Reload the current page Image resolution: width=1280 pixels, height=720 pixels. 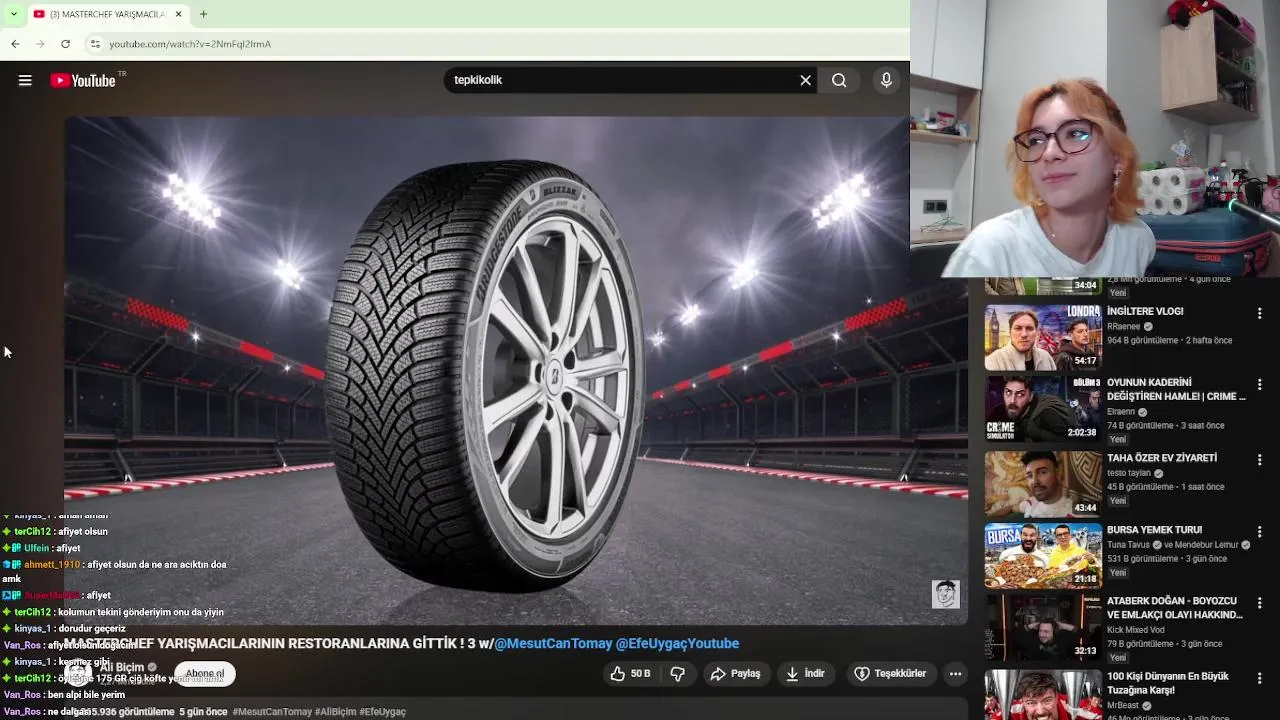click(x=65, y=44)
